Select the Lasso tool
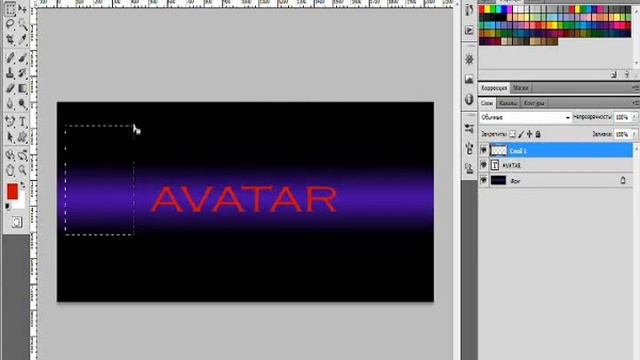 pyautogui.click(x=10, y=24)
